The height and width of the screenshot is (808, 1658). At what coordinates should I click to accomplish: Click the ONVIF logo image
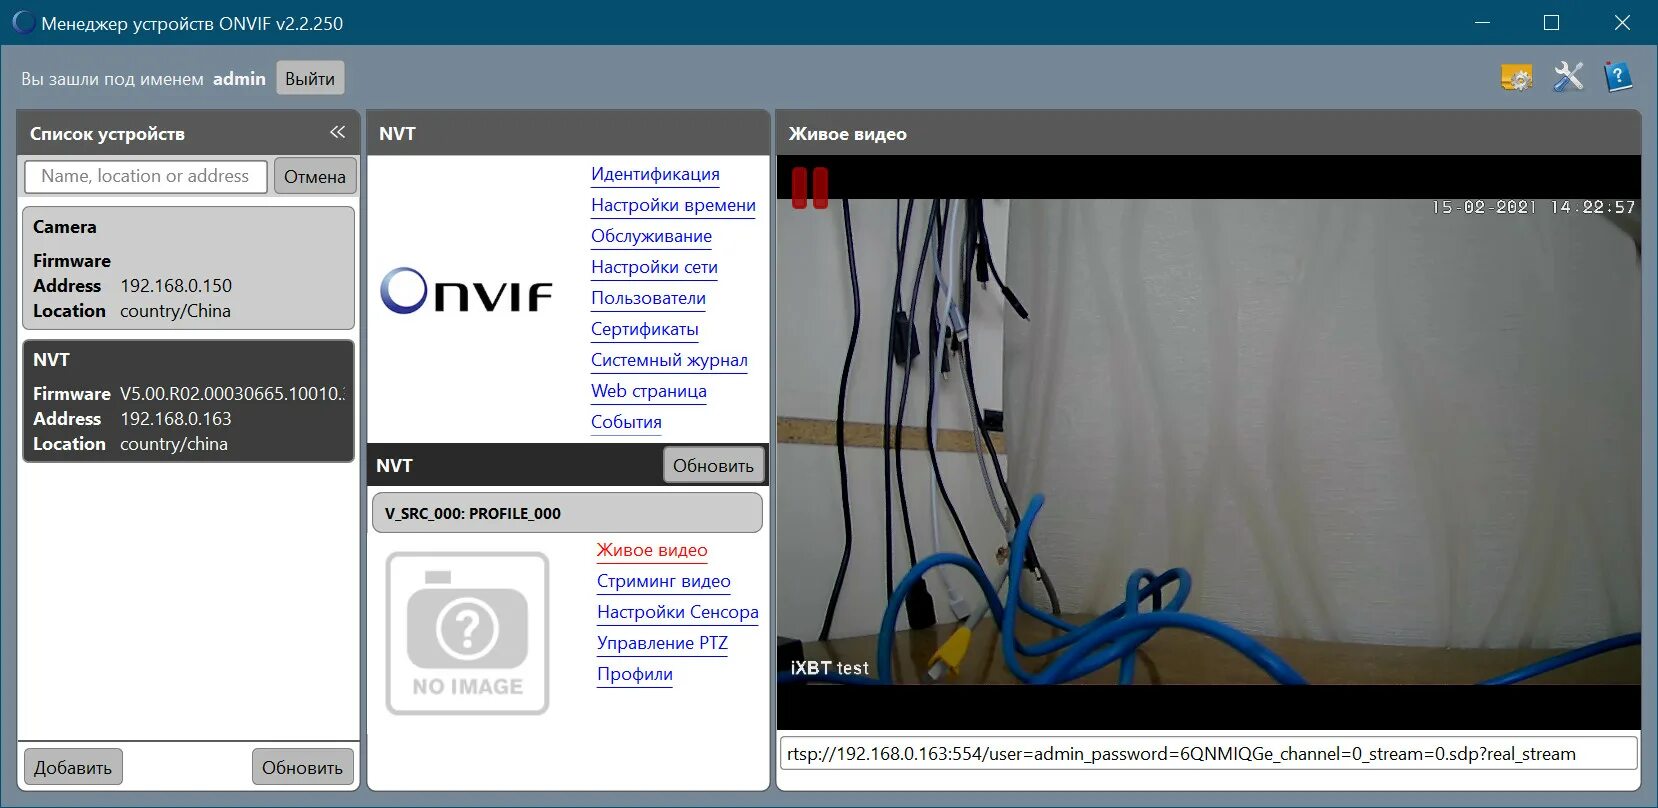[x=466, y=291]
